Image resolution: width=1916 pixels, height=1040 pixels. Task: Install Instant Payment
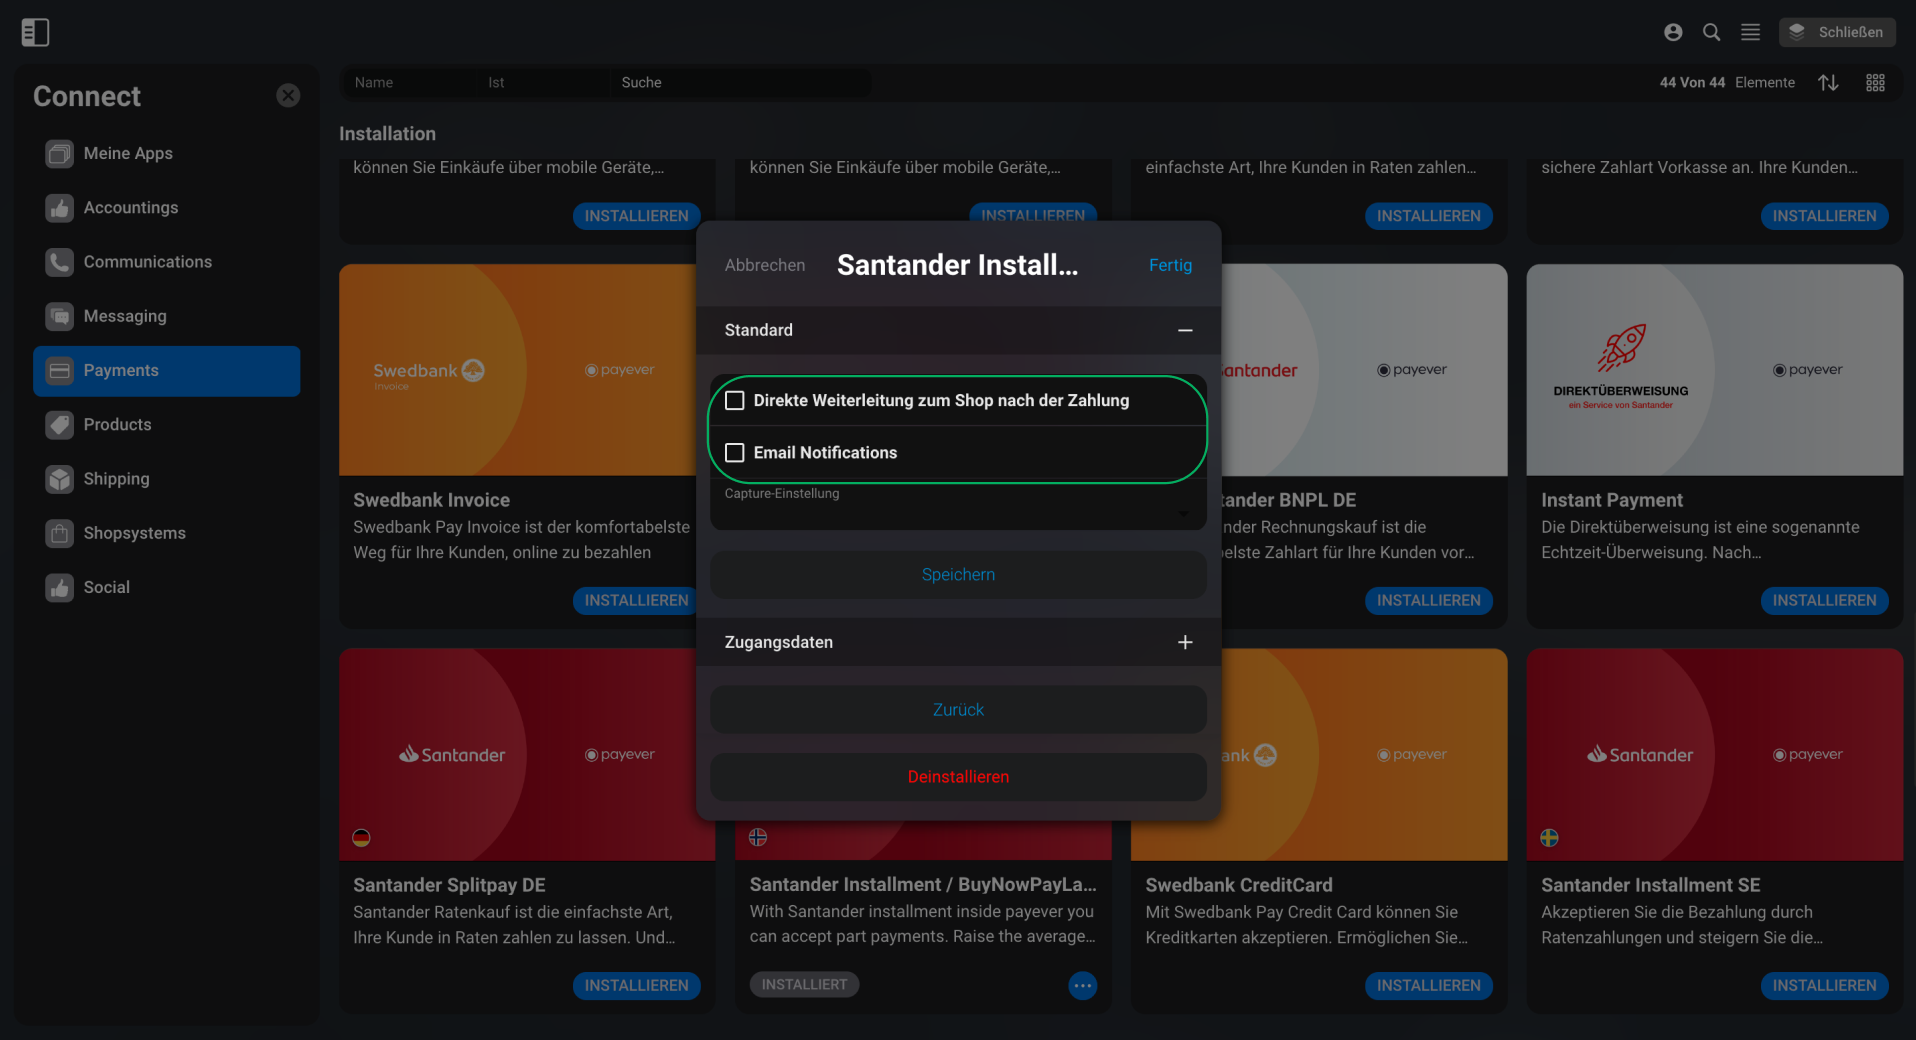[1824, 601]
